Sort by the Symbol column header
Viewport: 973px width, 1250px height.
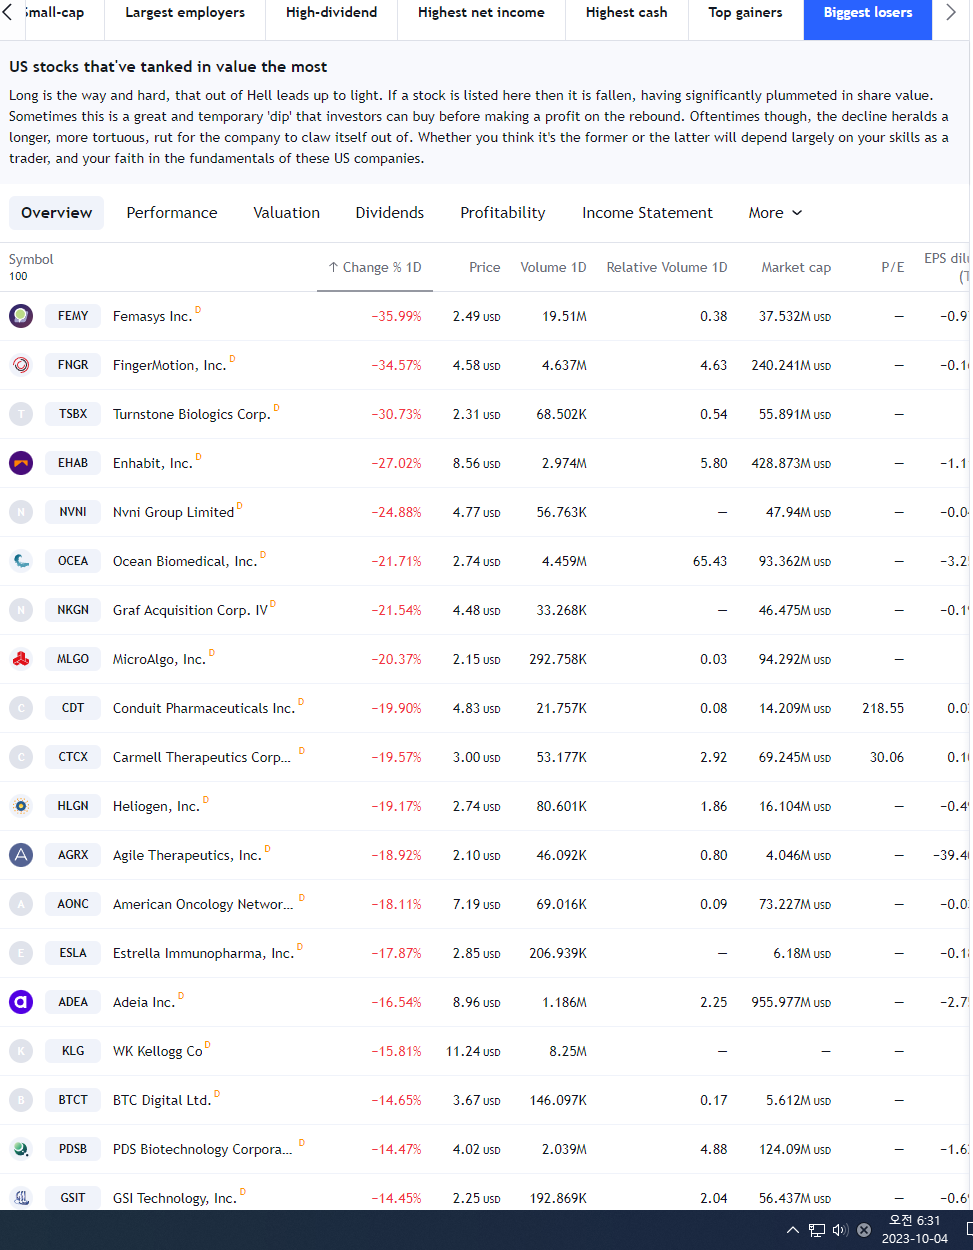tap(31, 259)
